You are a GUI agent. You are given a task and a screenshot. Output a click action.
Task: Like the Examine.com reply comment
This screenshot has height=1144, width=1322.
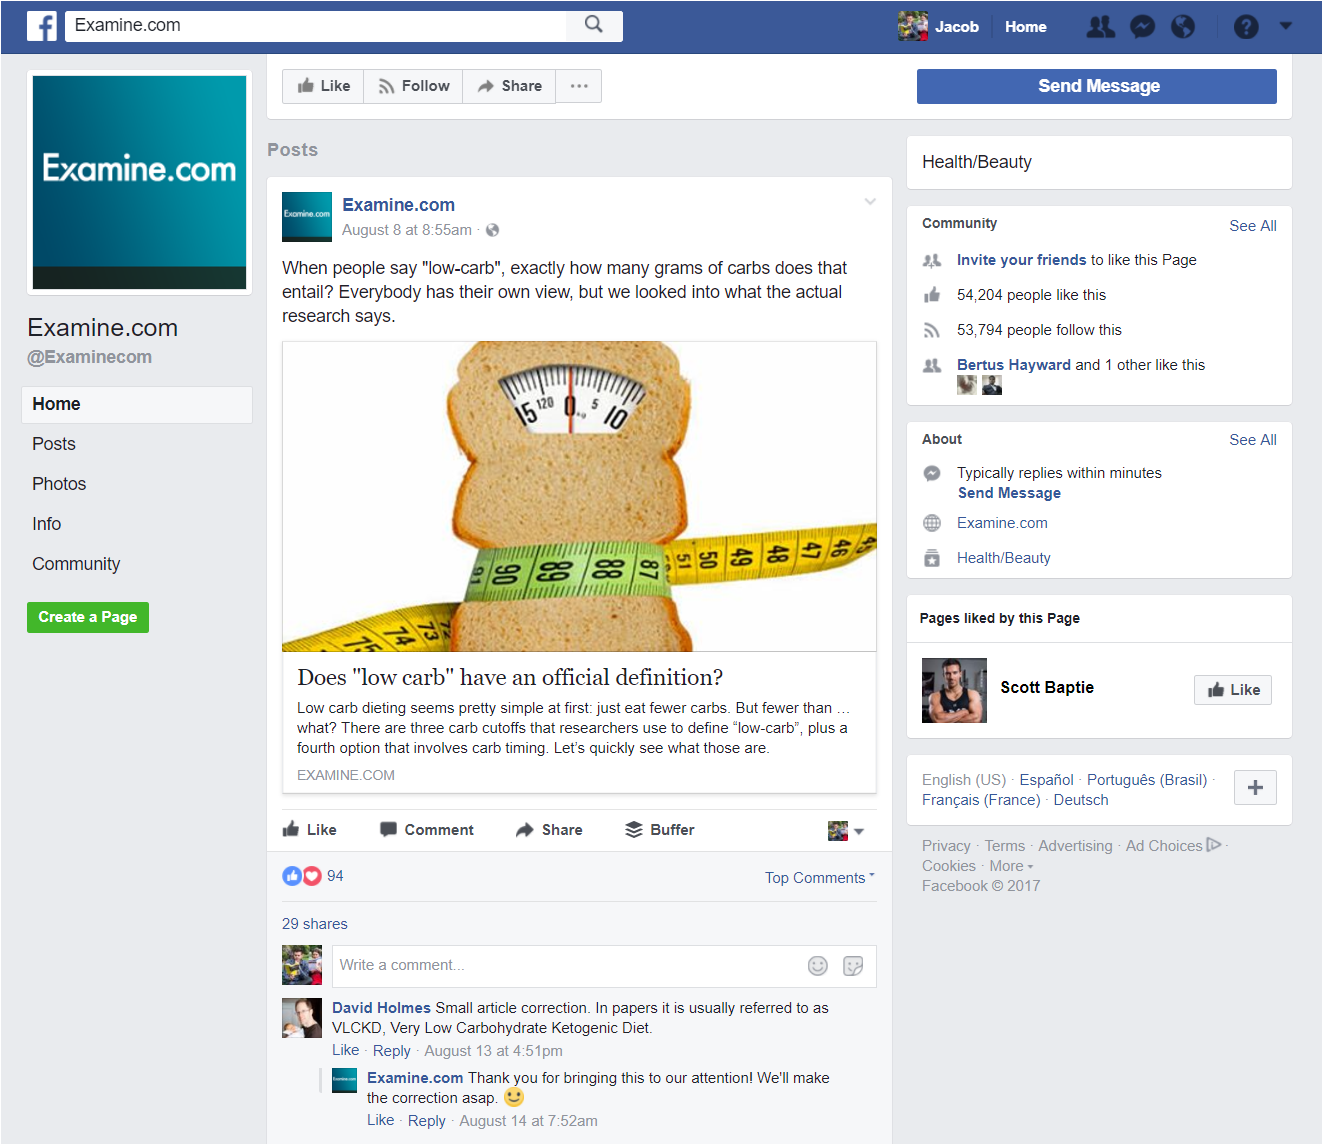[381, 1120]
